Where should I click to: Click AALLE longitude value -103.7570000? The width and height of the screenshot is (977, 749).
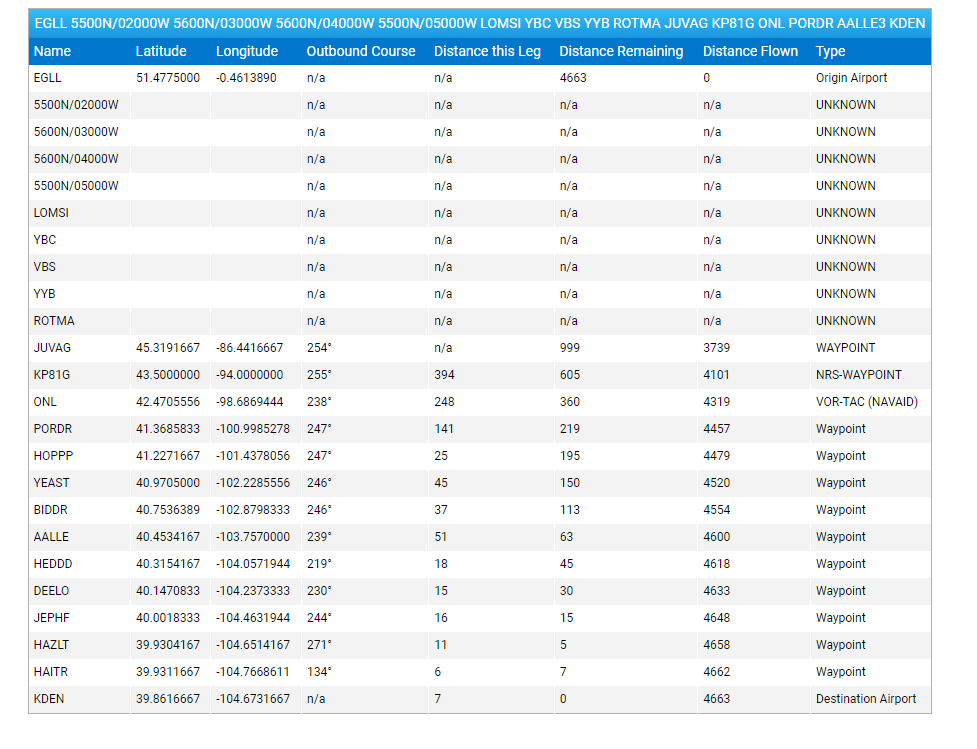pyautogui.click(x=252, y=537)
